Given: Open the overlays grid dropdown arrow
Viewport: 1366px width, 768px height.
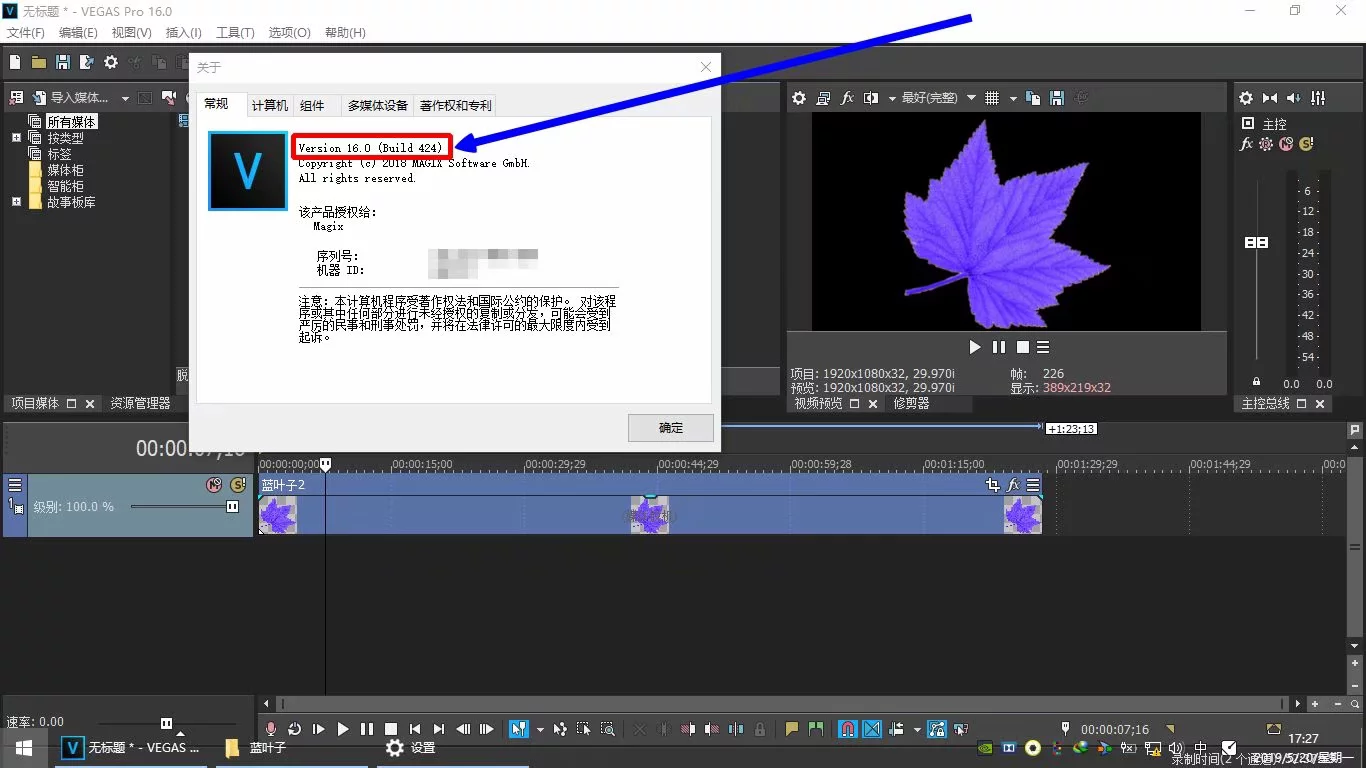Looking at the screenshot, I should click(x=1013, y=98).
